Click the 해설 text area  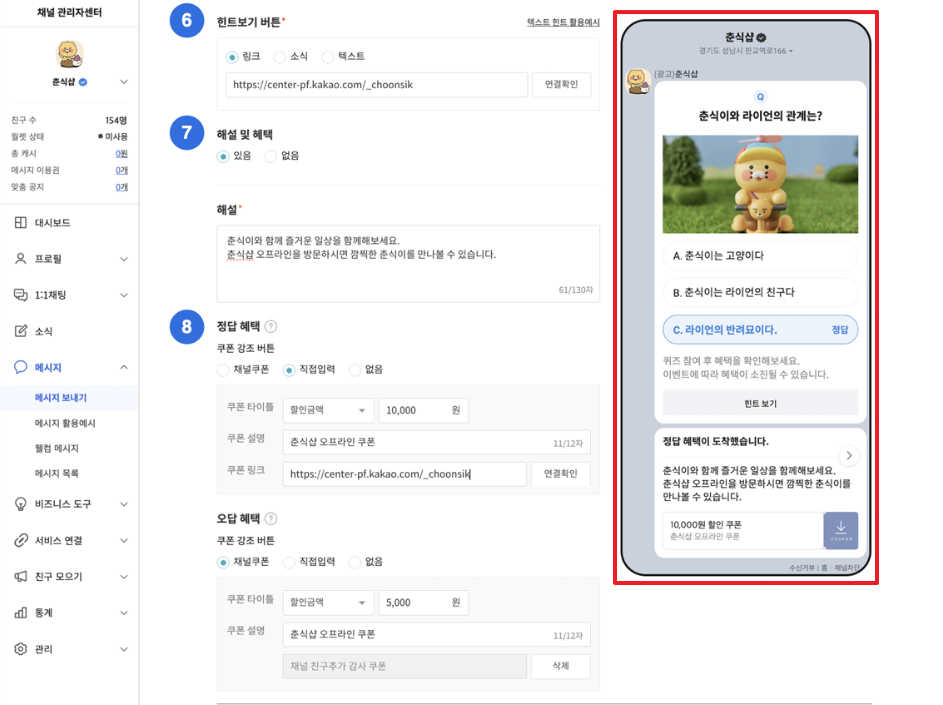(x=408, y=263)
